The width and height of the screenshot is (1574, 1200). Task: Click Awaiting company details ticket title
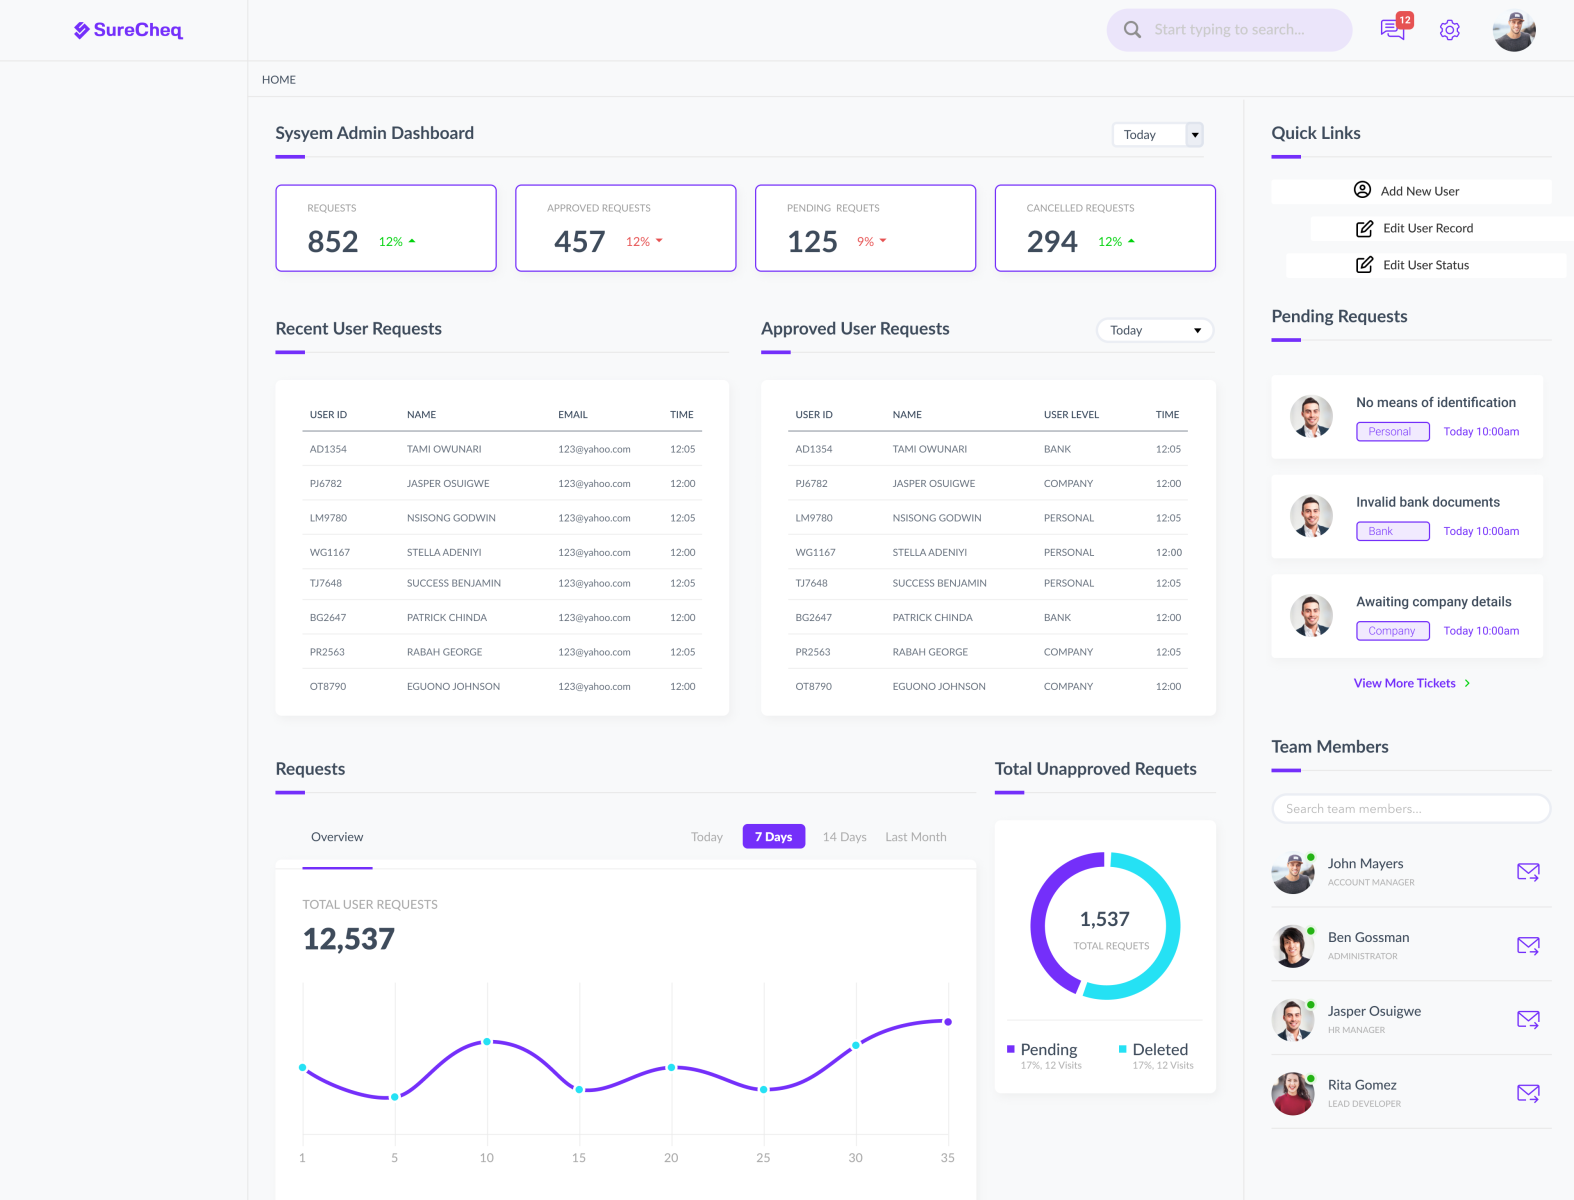(1434, 602)
